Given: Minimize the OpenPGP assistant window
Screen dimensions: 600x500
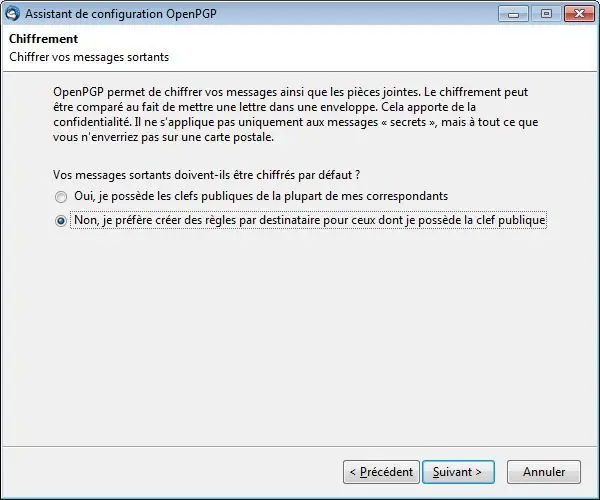Looking at the screenshot, I should point(514,14).
